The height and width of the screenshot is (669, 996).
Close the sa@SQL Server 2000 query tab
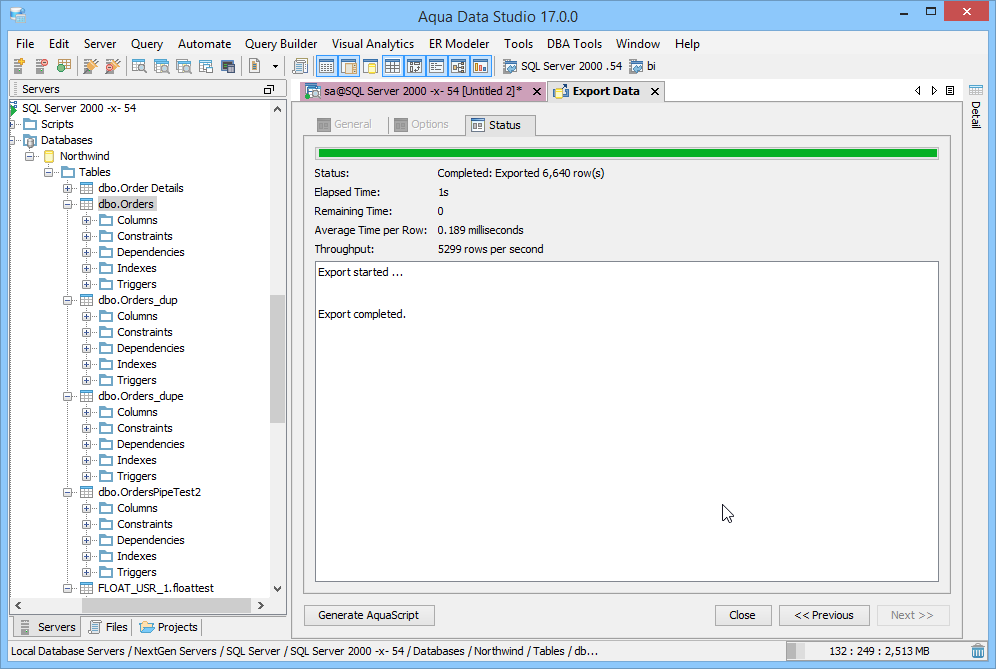coord(537,91)
